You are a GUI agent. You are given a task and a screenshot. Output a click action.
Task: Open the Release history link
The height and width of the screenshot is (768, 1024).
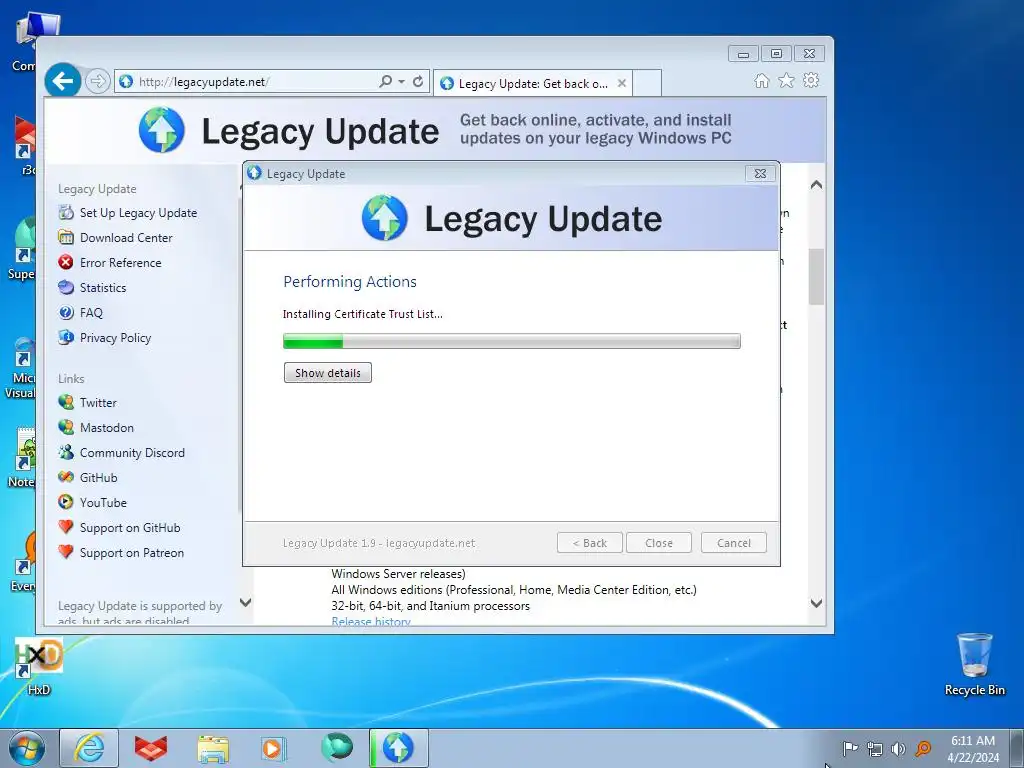370,621
